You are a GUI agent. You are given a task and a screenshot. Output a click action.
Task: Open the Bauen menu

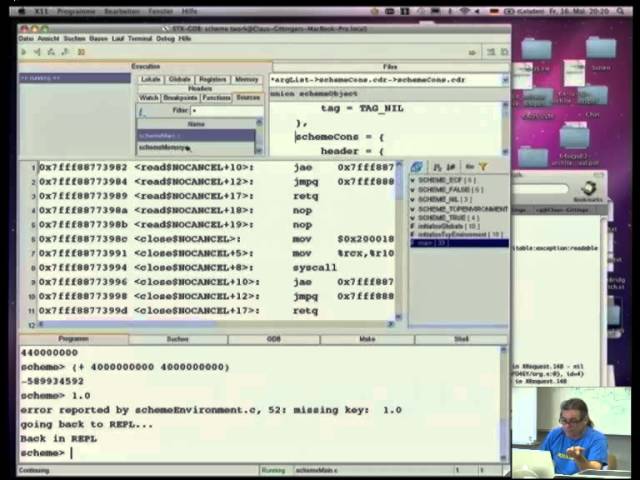tap(98, 38)
